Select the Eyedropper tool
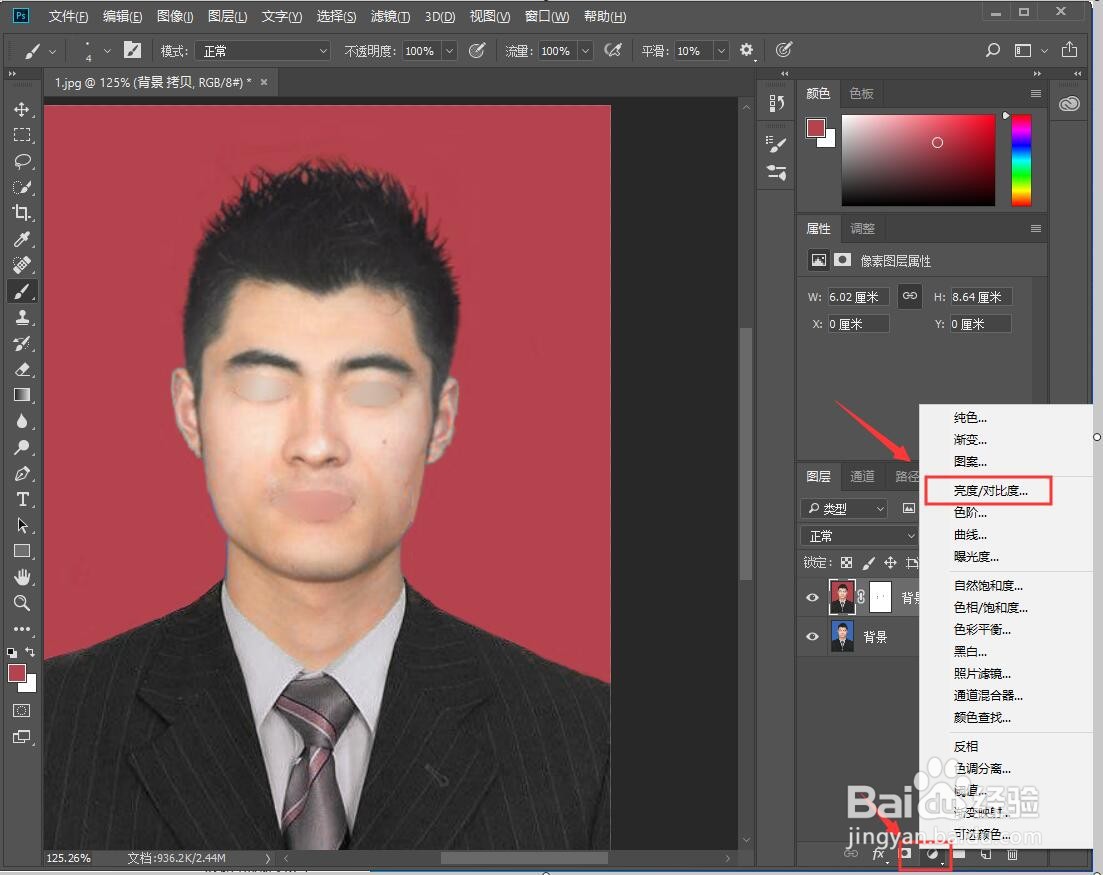Screen dimensions: 1103x875 (x=22, y=239)
